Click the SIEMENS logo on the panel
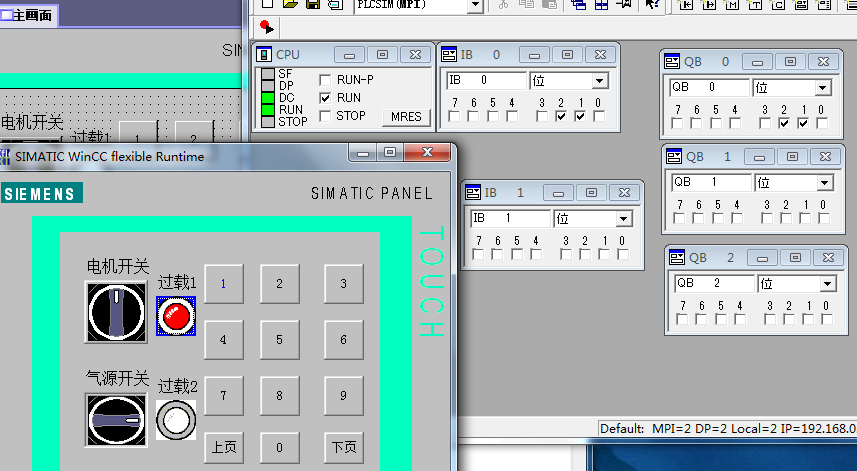Image resolution: width=857 pixels, height=471 pixels. coord(41,193)
